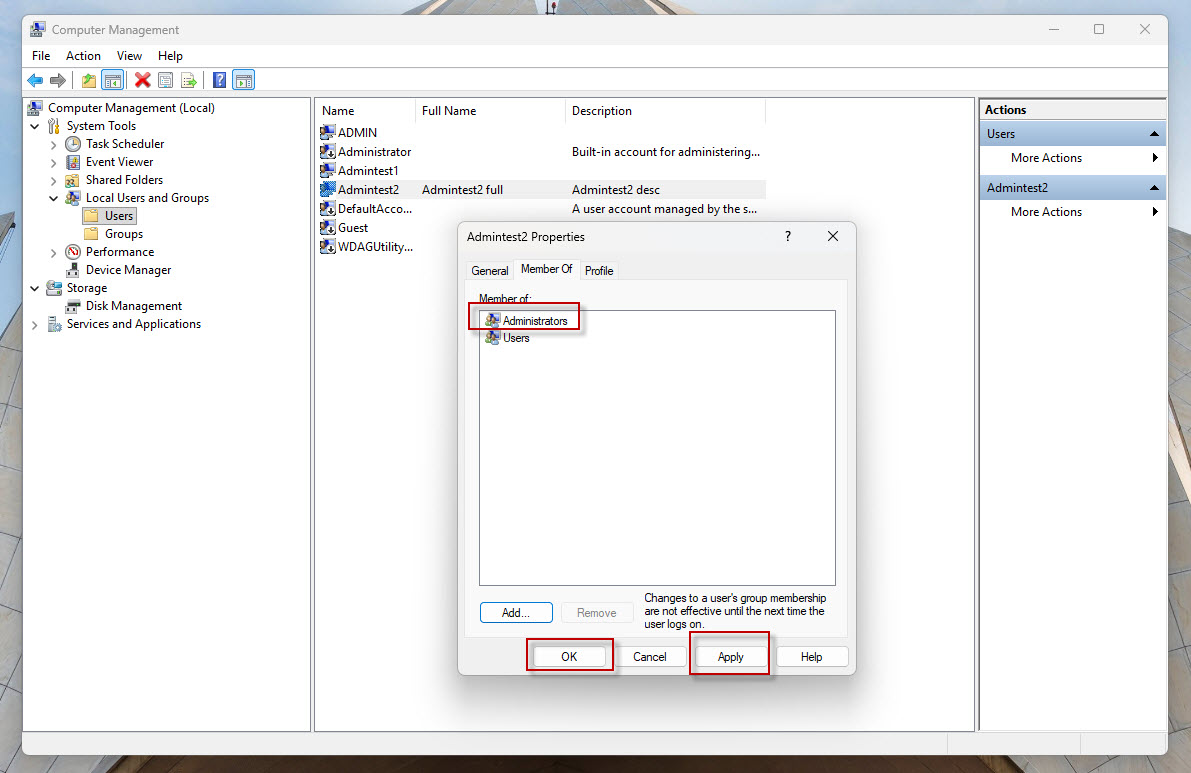The width and height of the screenshot is (1191, 773).
Task: Click the Computer Management window title icon
Action: 37,30
